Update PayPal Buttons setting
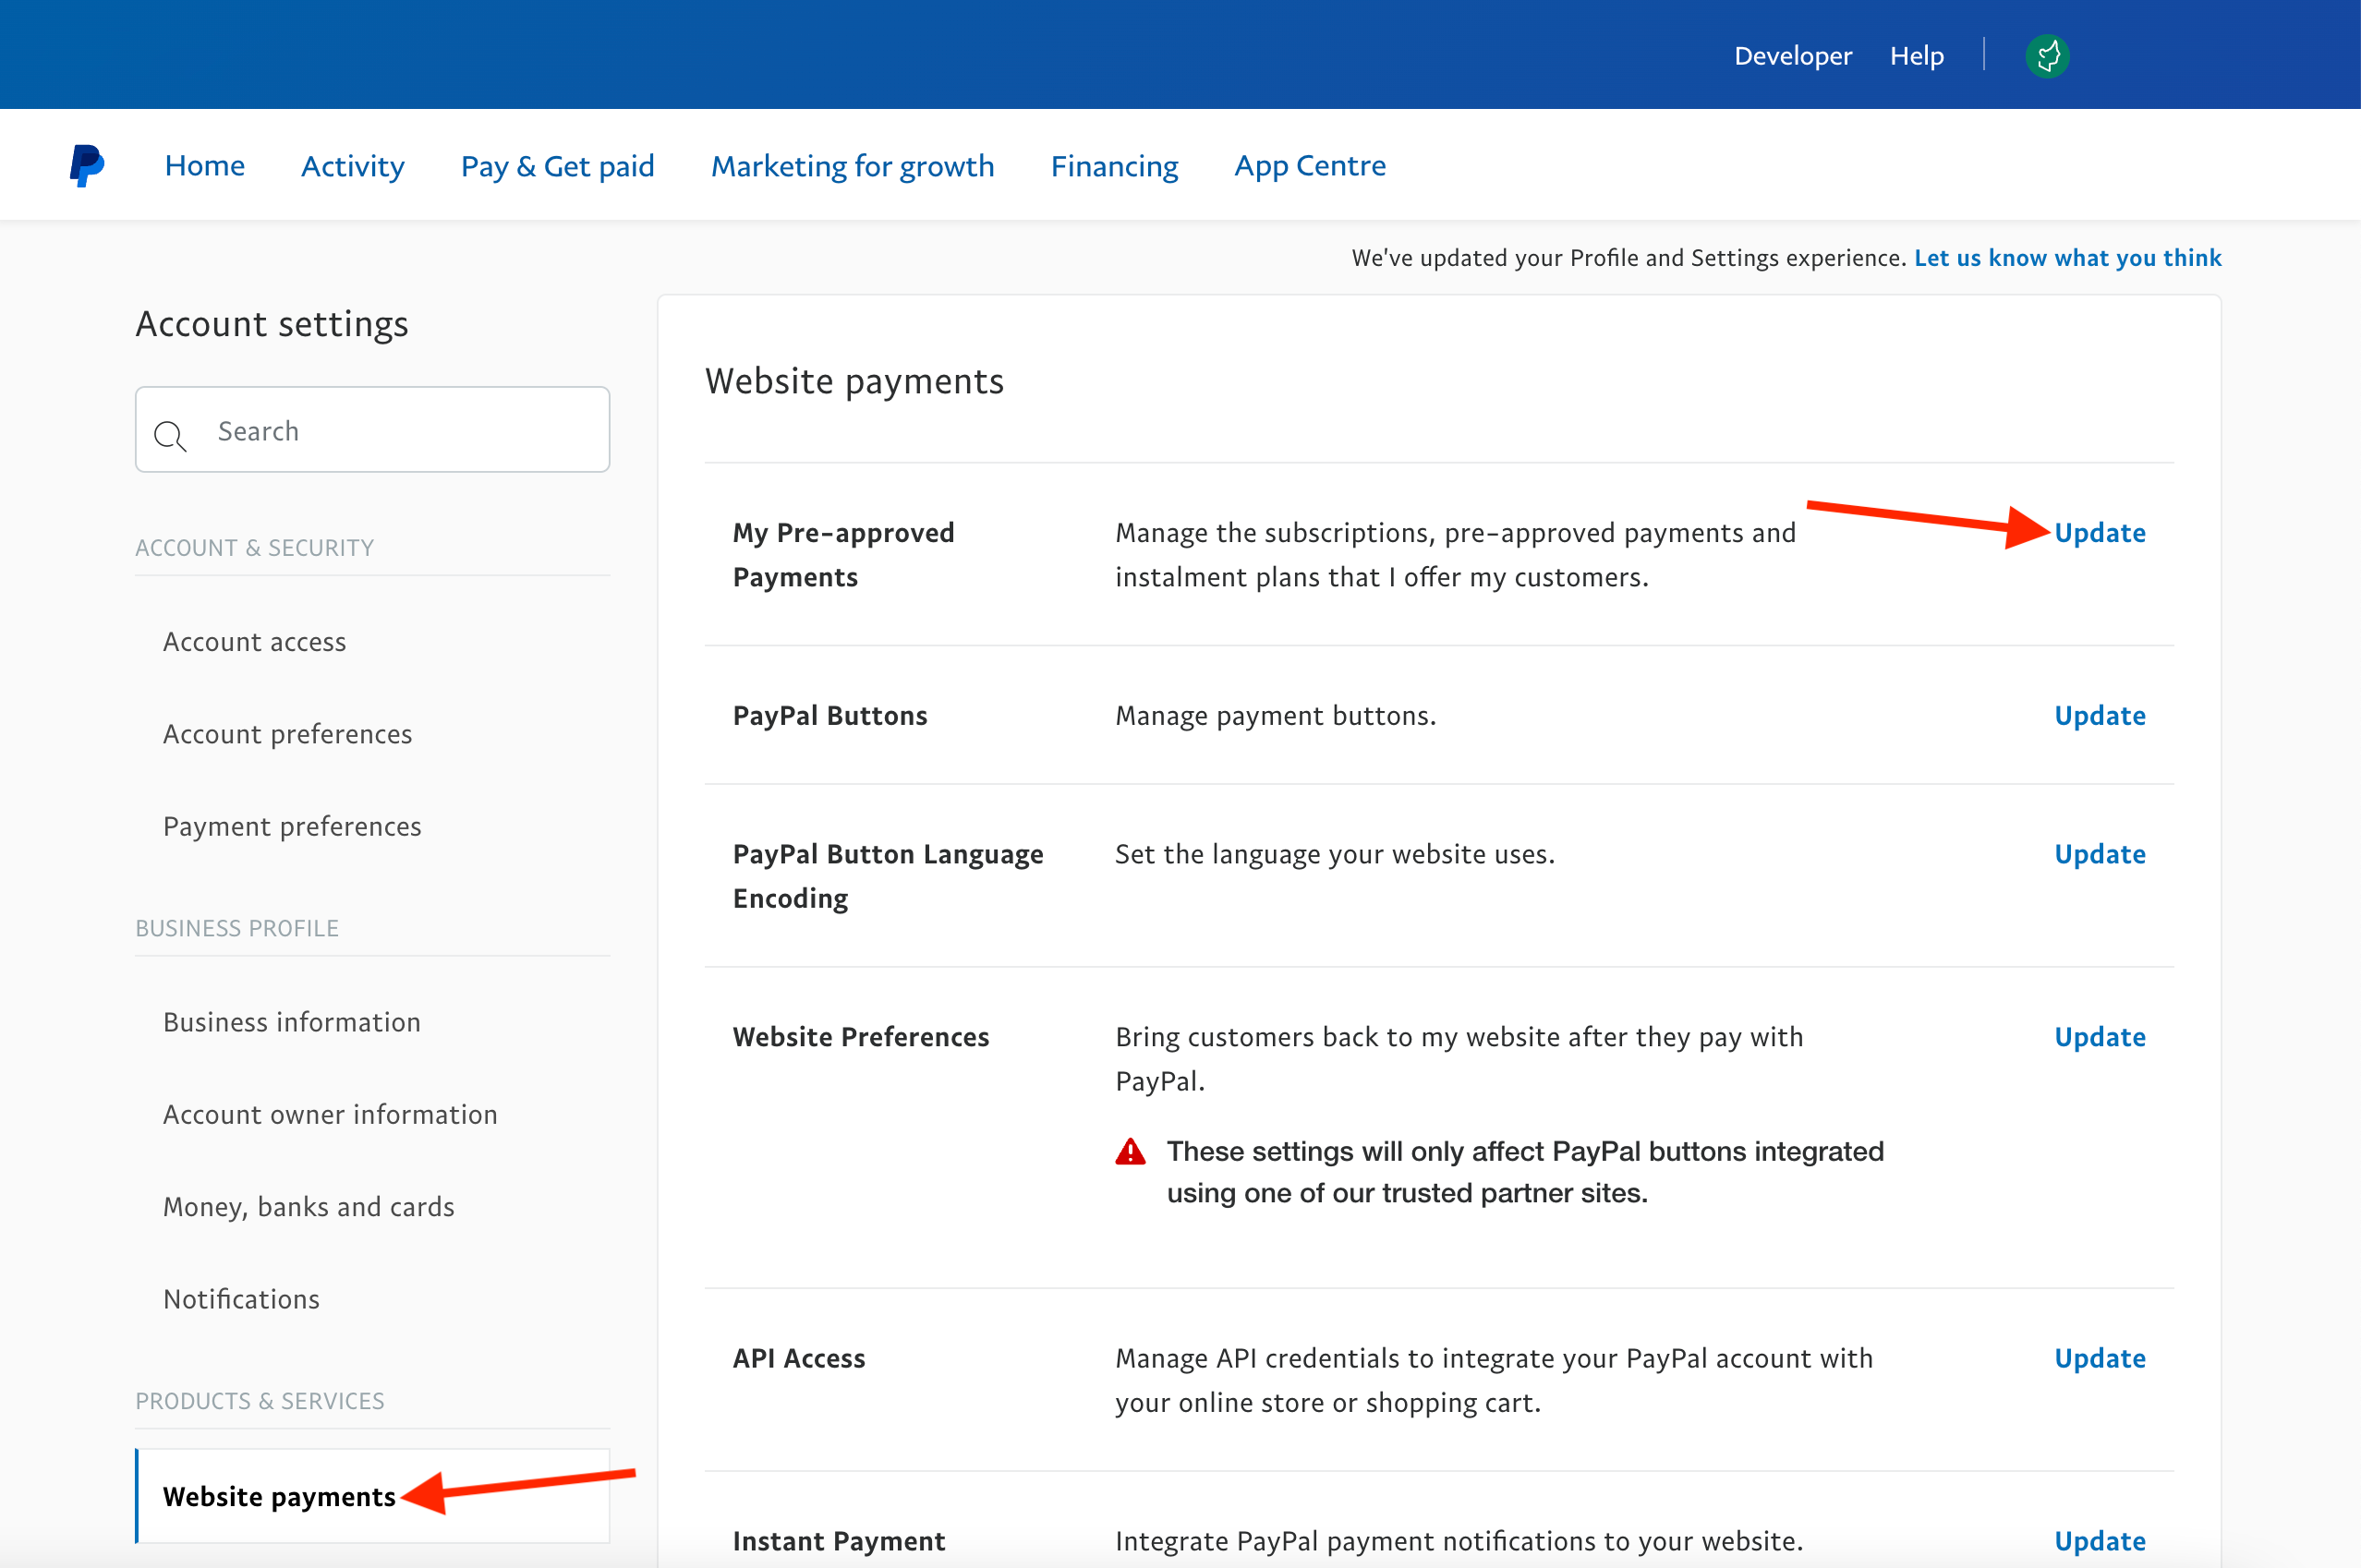 click(2100, 716)
